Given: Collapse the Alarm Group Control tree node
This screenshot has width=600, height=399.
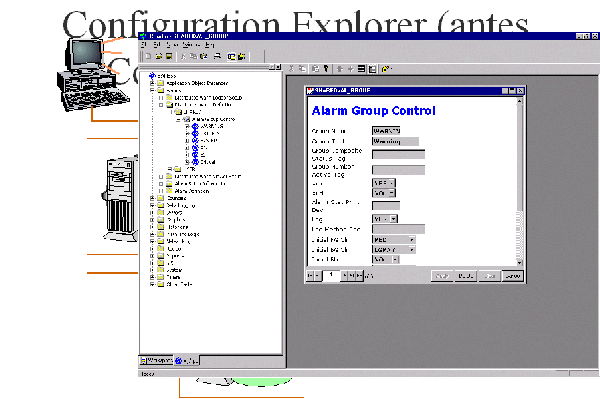Looking at the screenshot, I should (178, 120).
